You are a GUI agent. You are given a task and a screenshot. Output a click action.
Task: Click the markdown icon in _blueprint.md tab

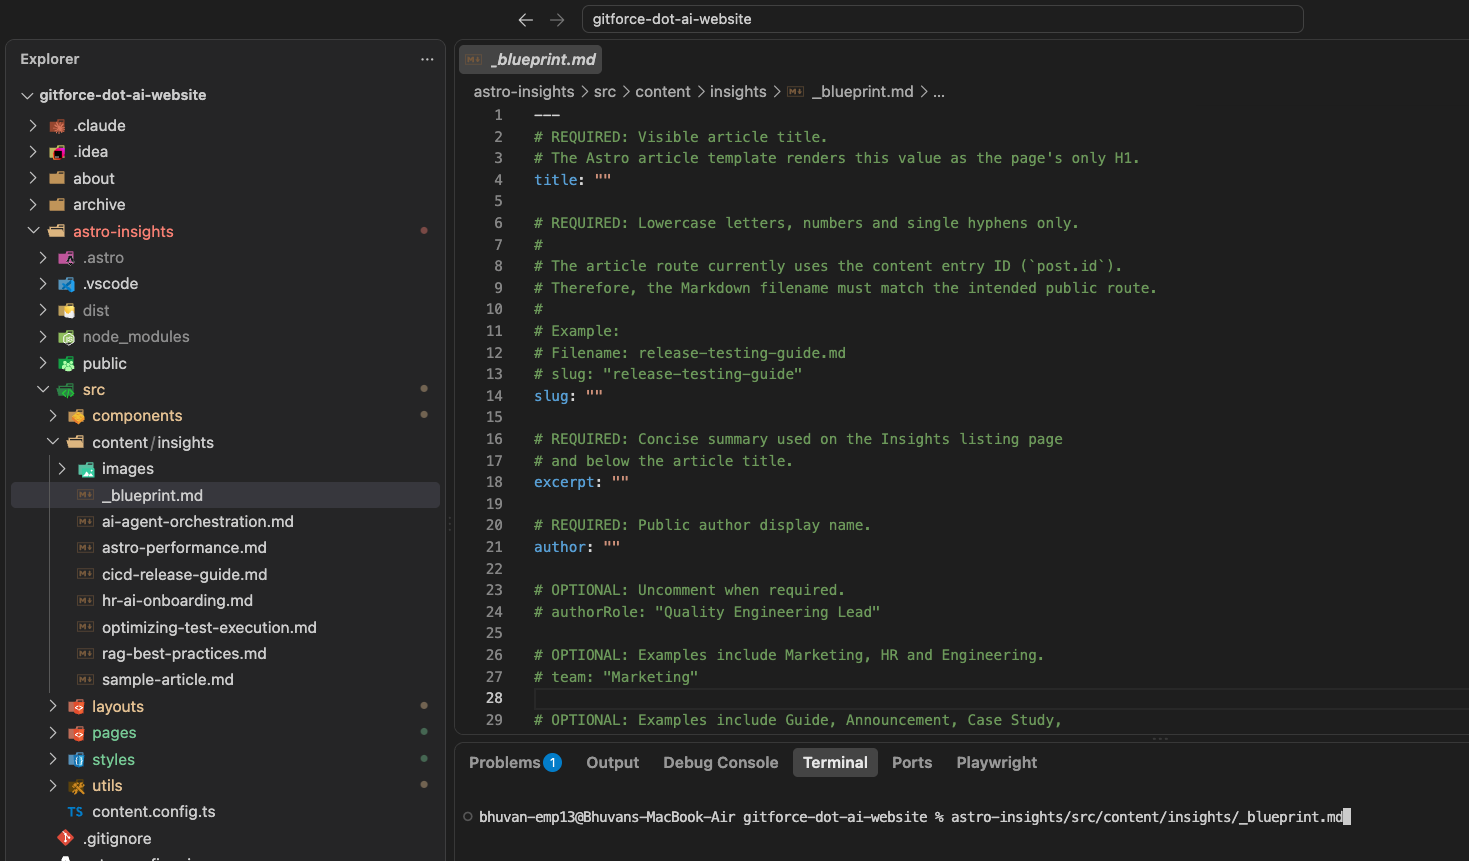tap(474, 60)
